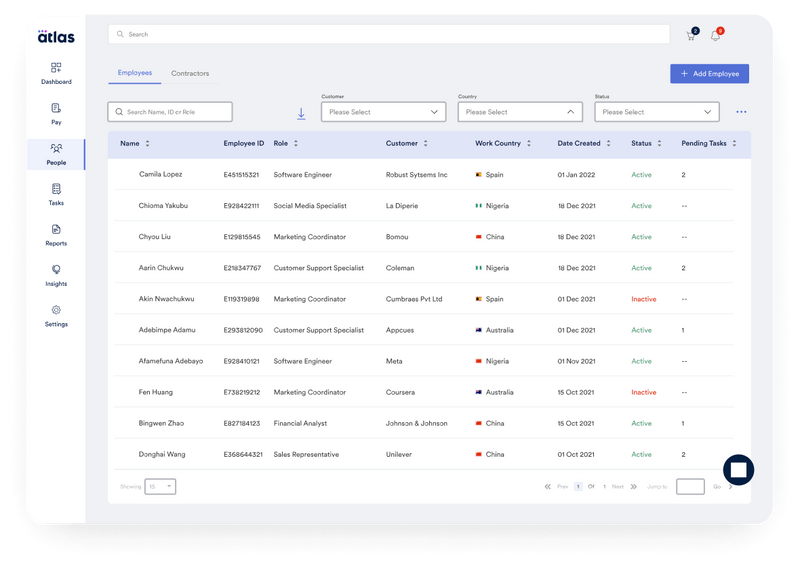Expand the Status filter dropdown
The width and height of the screenshot is (800, 565).
tap(657, 112)
